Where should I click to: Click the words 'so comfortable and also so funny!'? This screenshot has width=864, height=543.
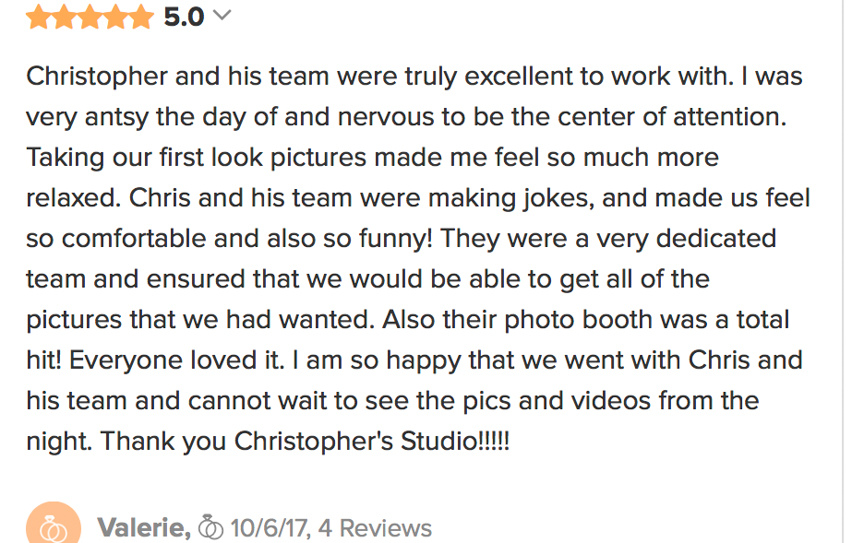click(229, 239)
